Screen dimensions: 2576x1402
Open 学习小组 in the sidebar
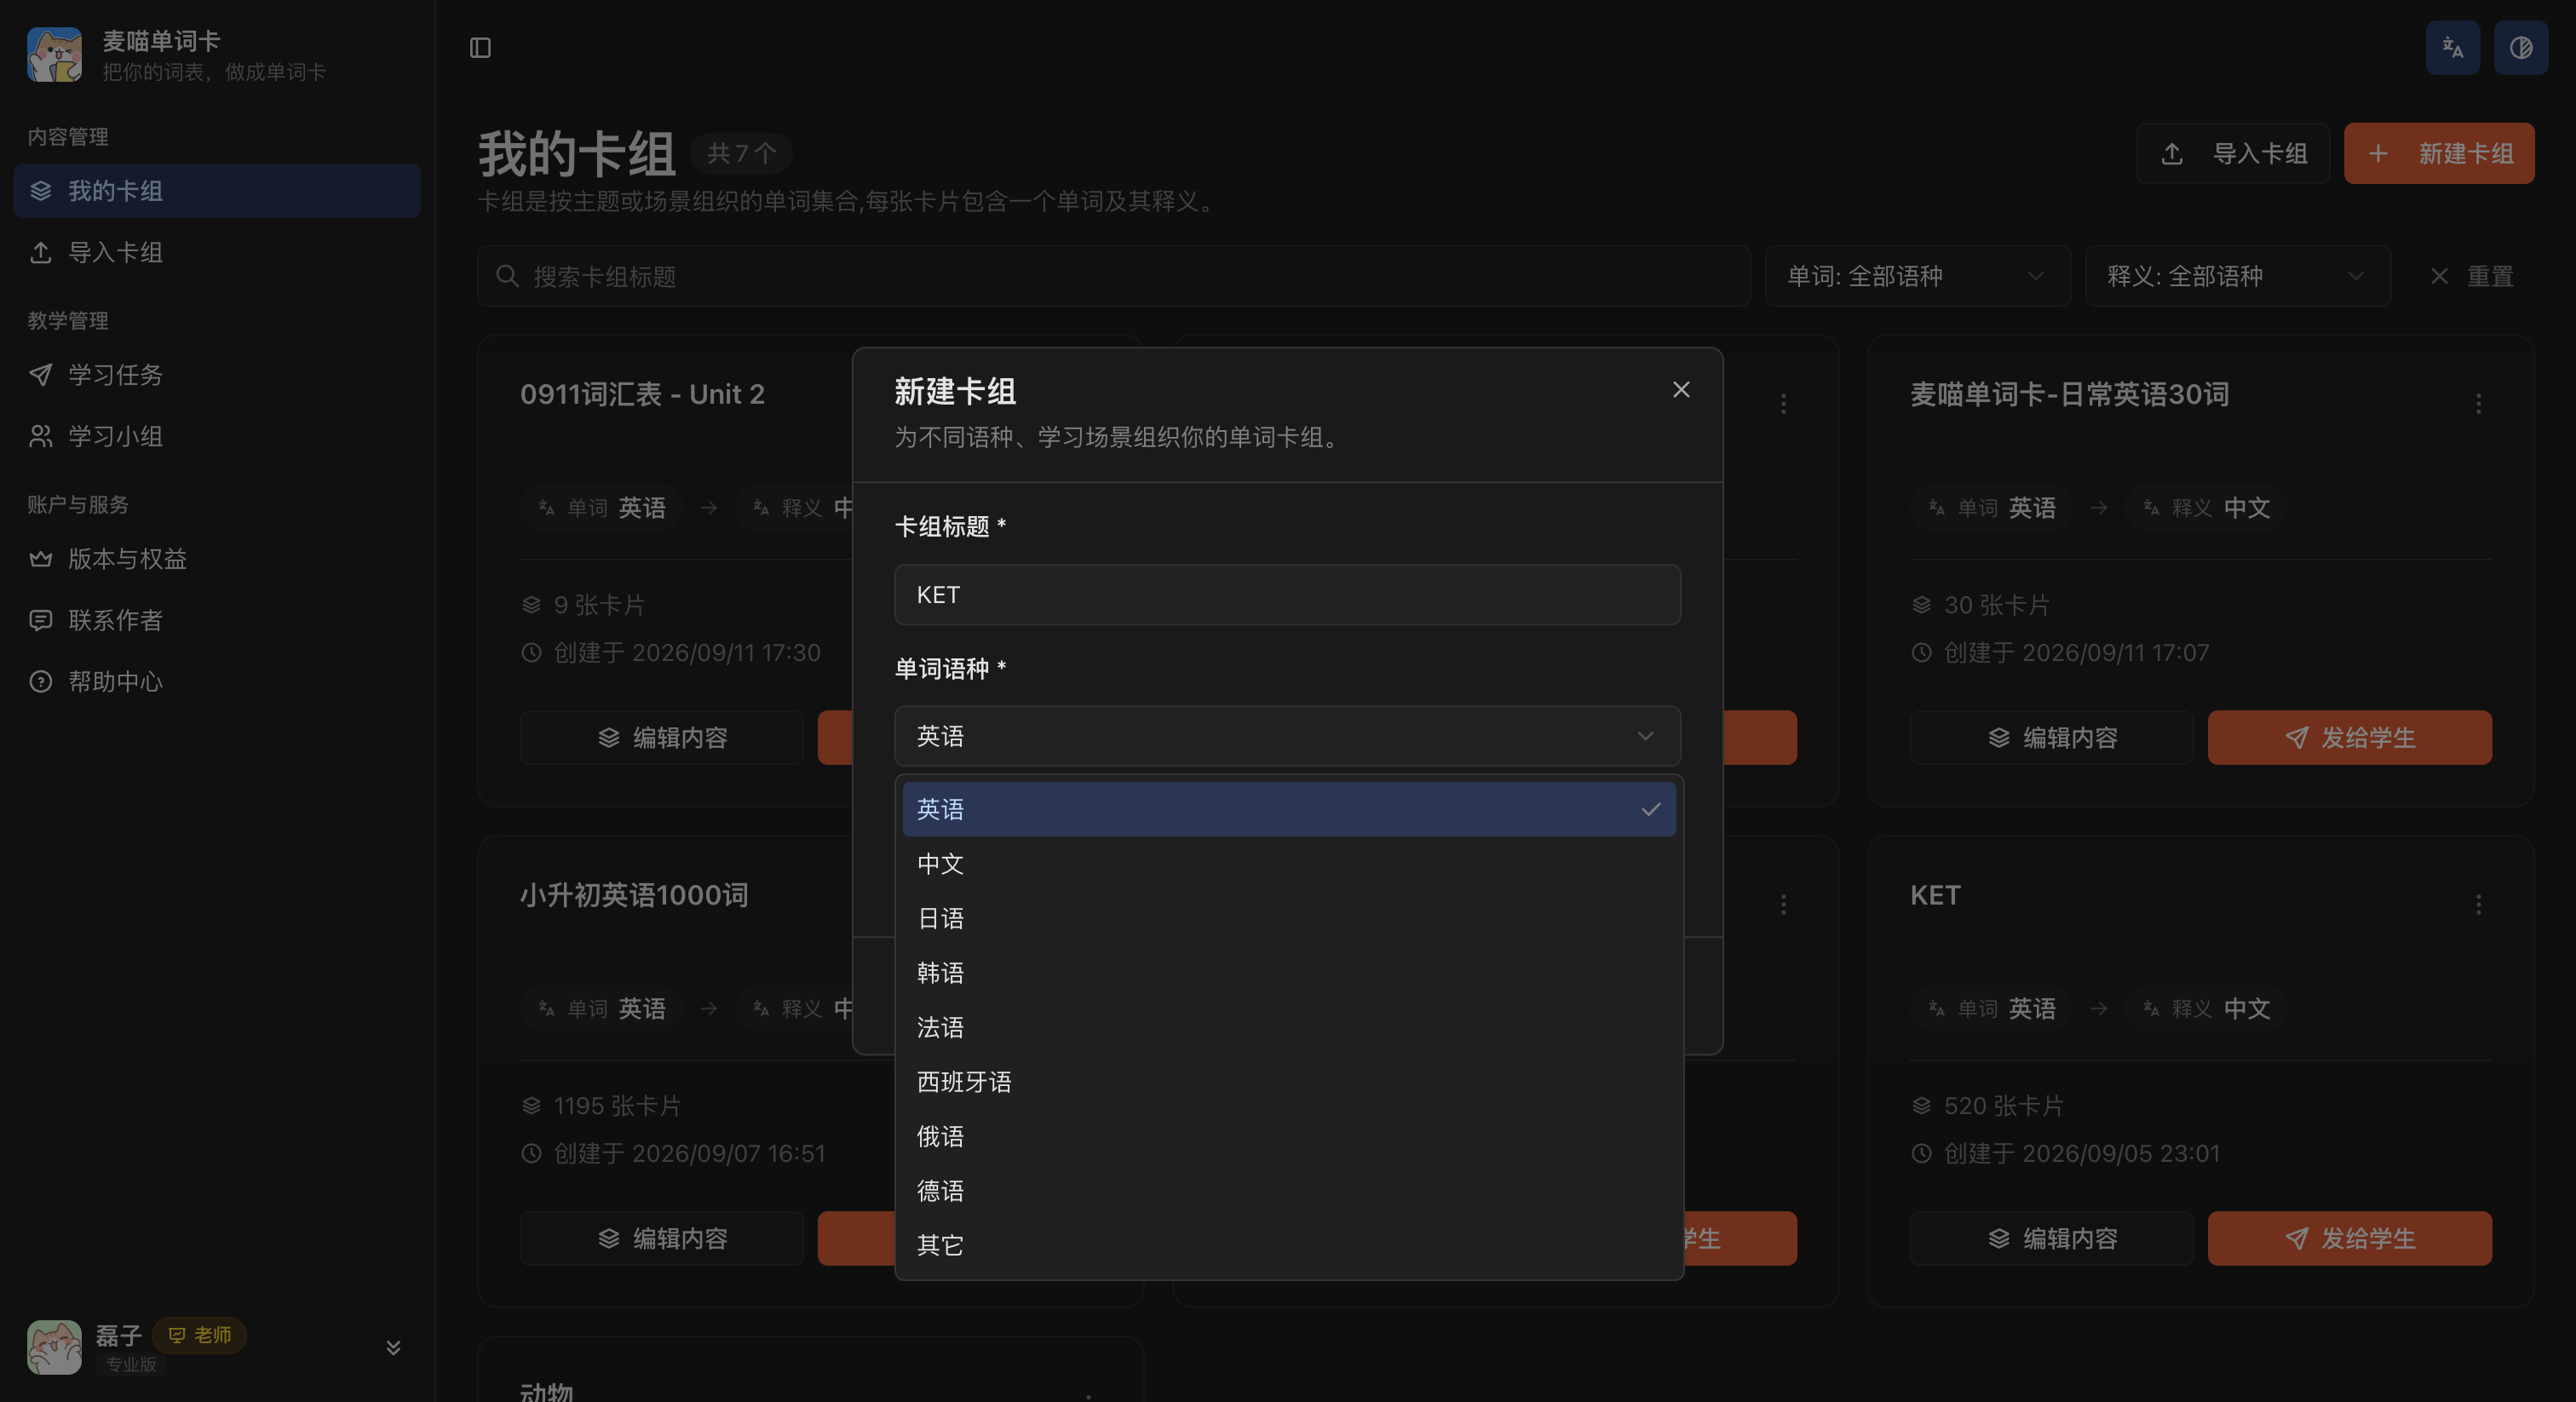click(x=217, y=436)
